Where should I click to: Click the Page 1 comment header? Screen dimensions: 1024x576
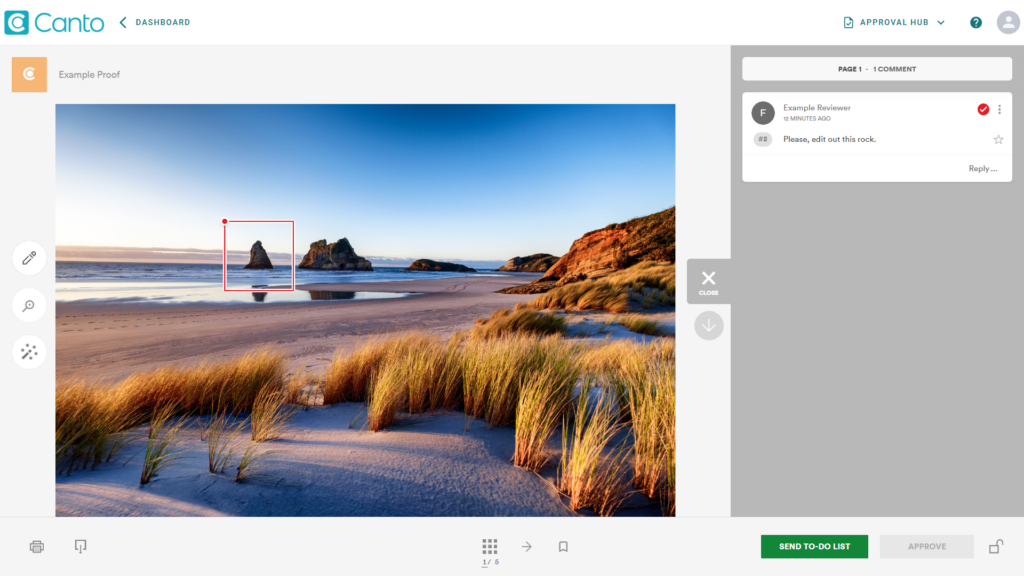pyautogui.click(x=876, y=69)
